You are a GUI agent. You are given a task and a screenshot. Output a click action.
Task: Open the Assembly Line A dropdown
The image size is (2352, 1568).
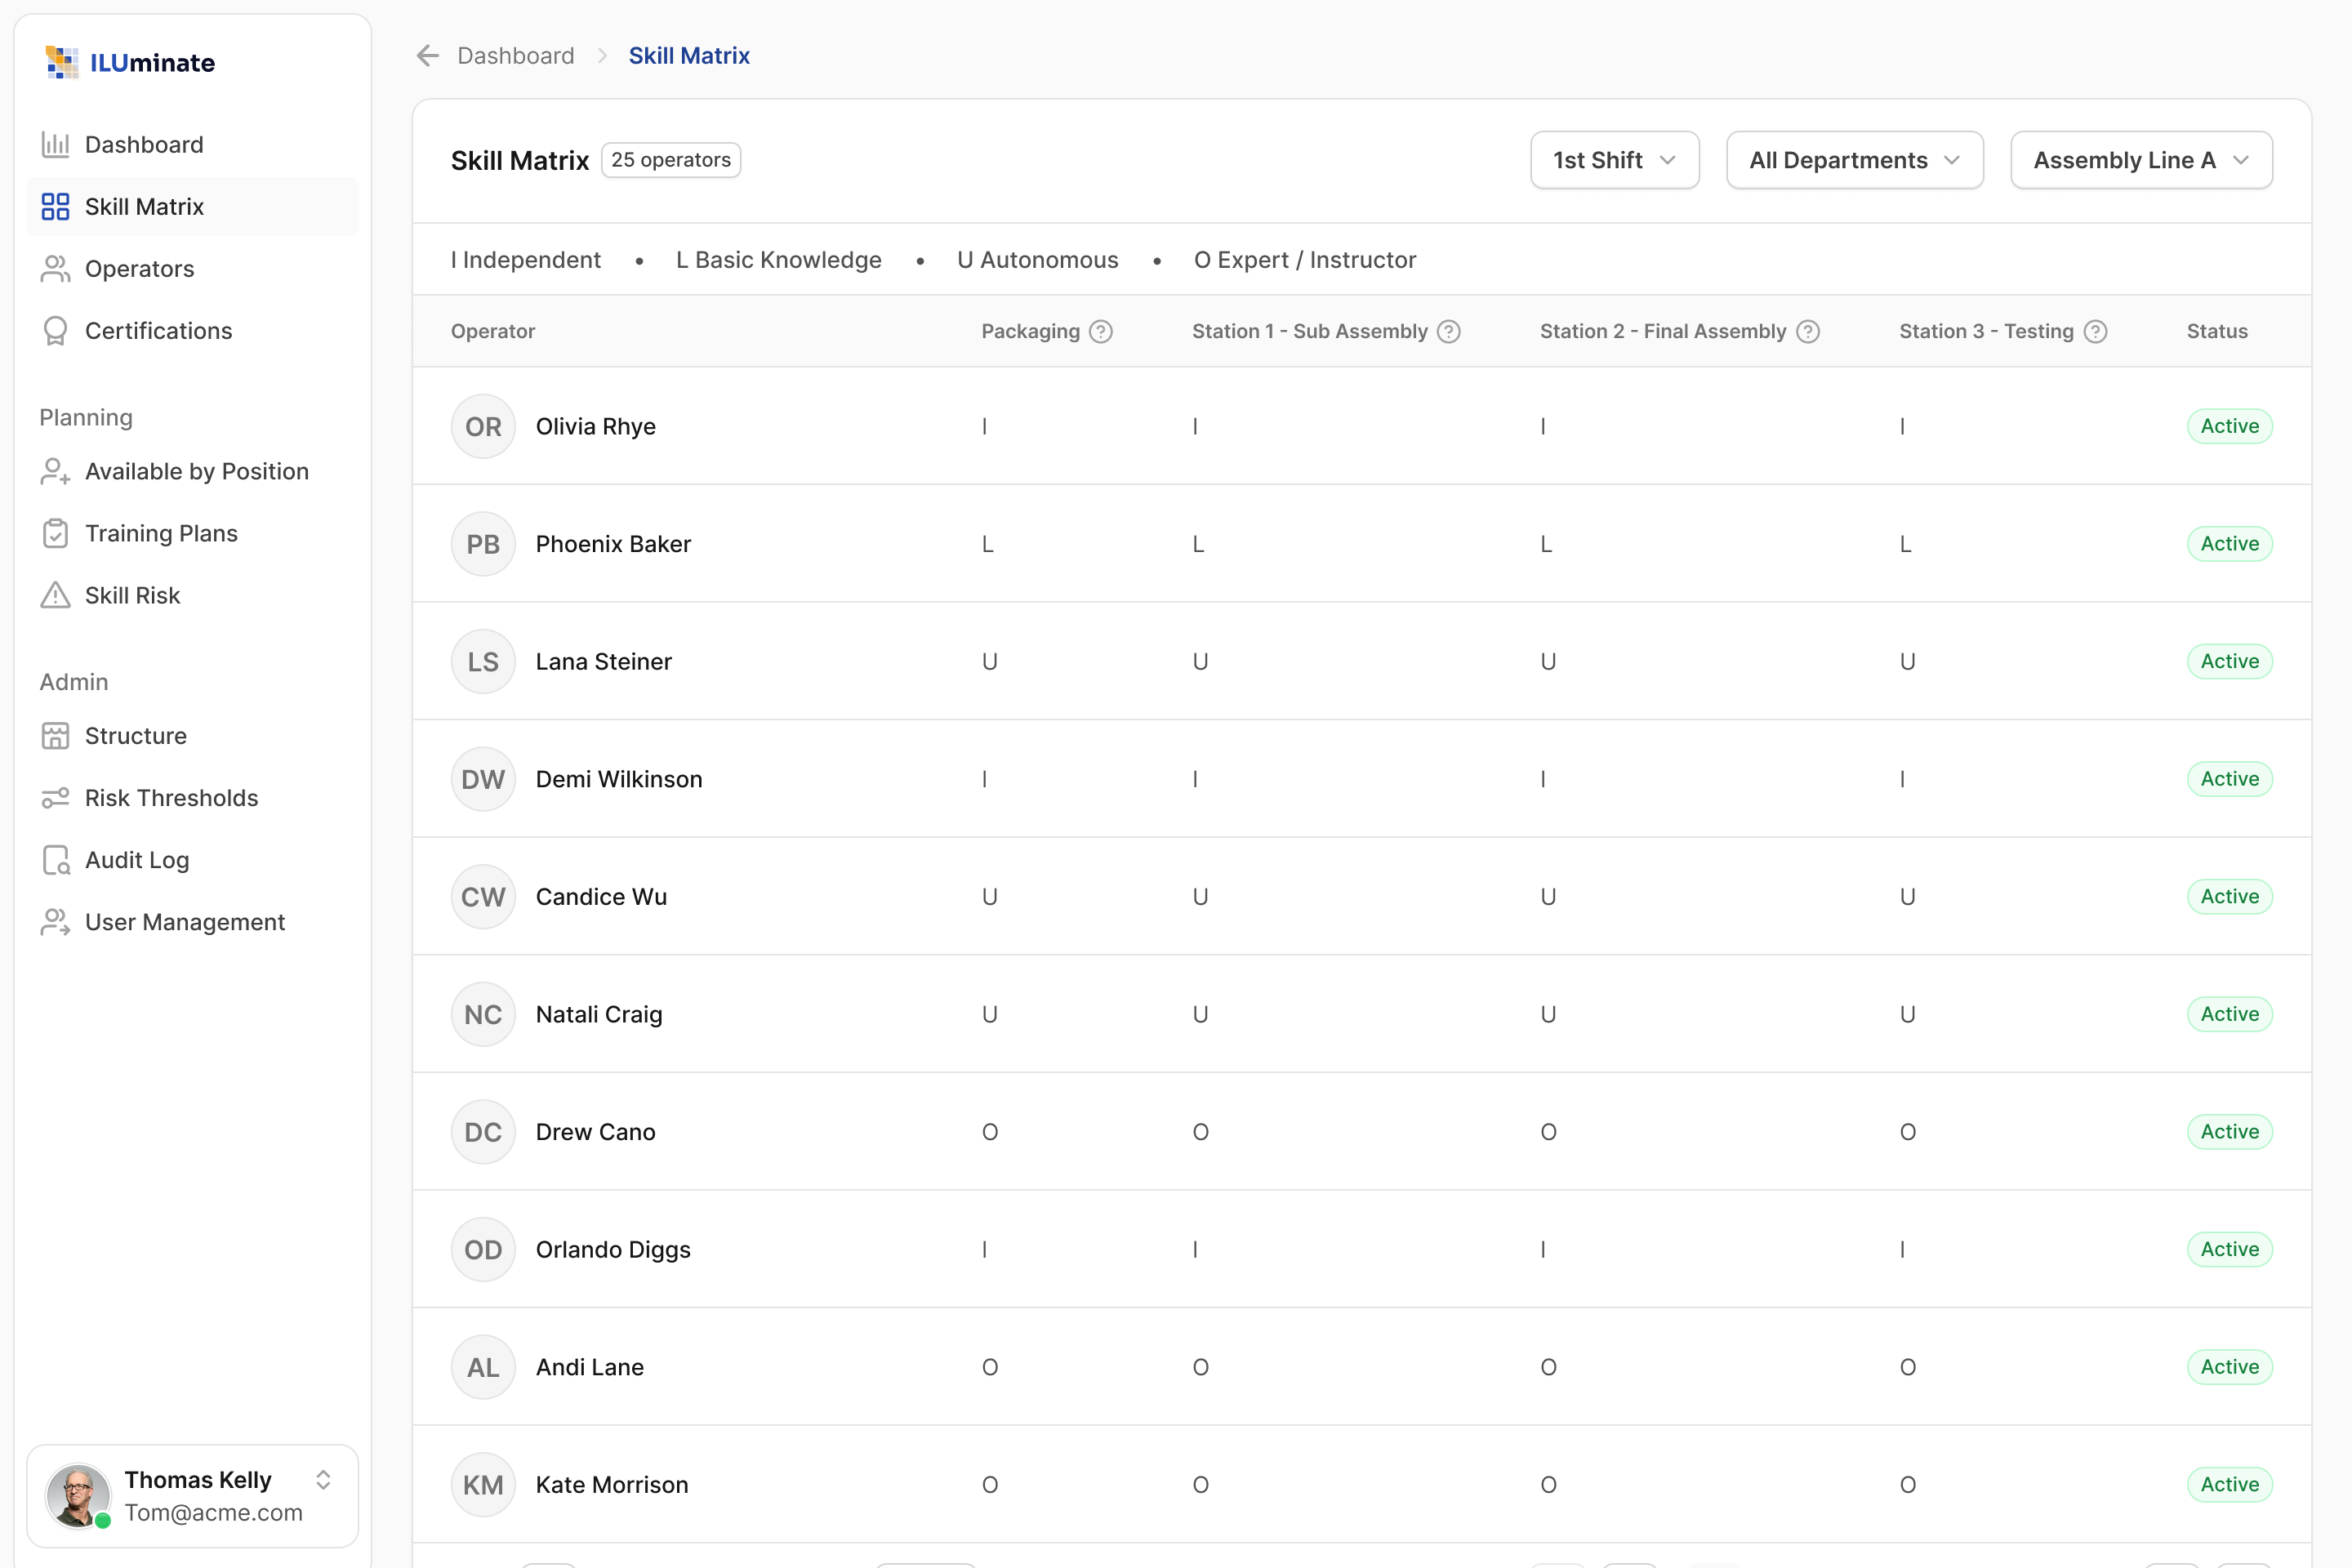pos(2141,160)
